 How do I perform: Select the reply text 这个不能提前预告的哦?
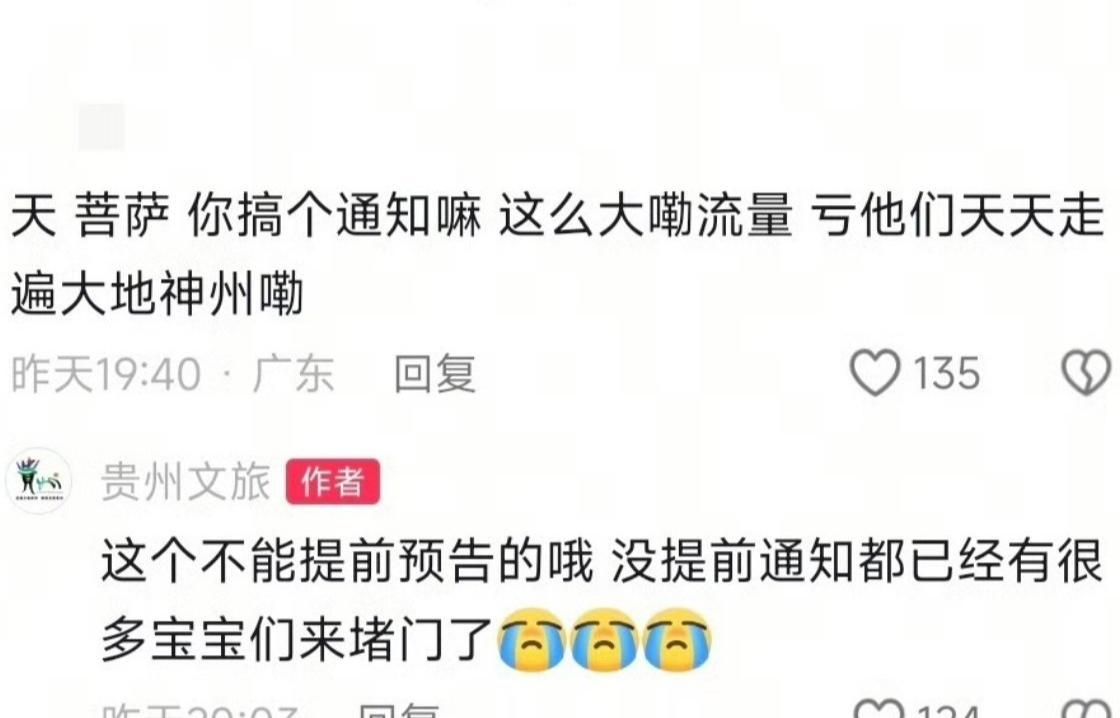tap(346, 561)
